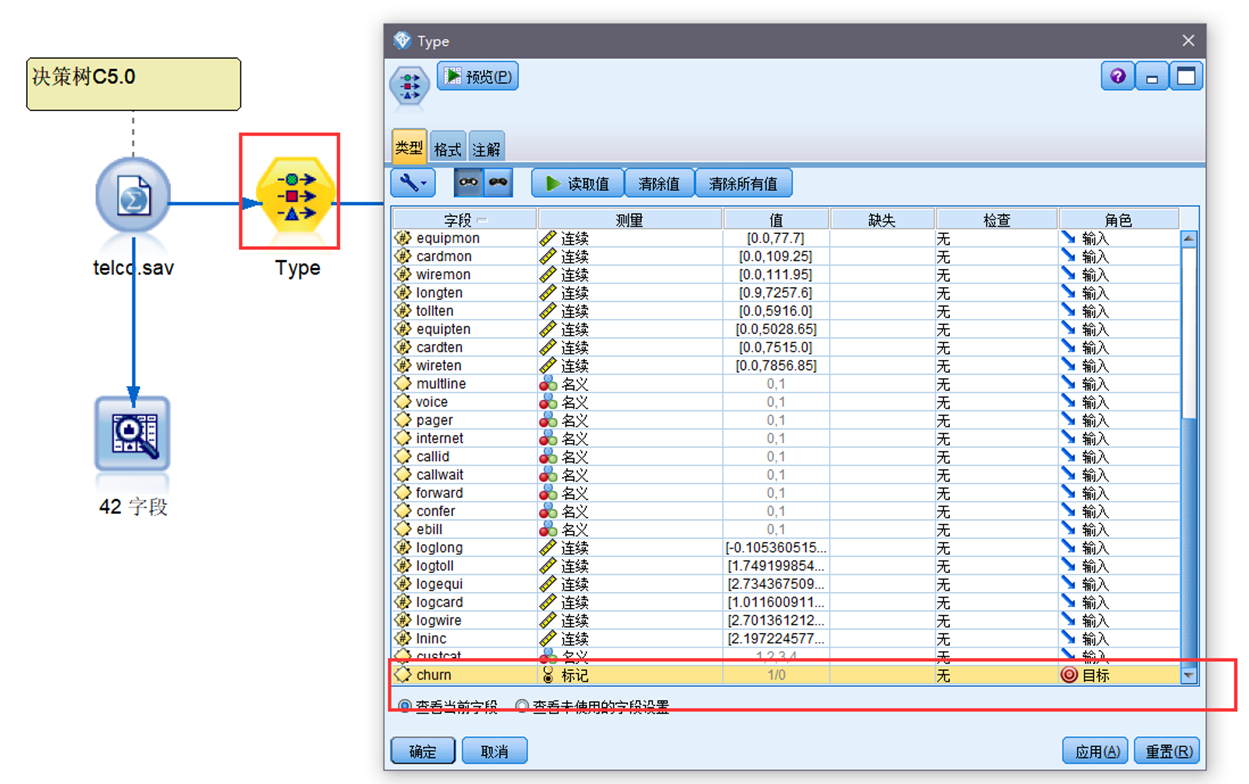Open measurement dropdown for multiline field
The width and height of the screenshot is (1249, 784).
(630, 384)
